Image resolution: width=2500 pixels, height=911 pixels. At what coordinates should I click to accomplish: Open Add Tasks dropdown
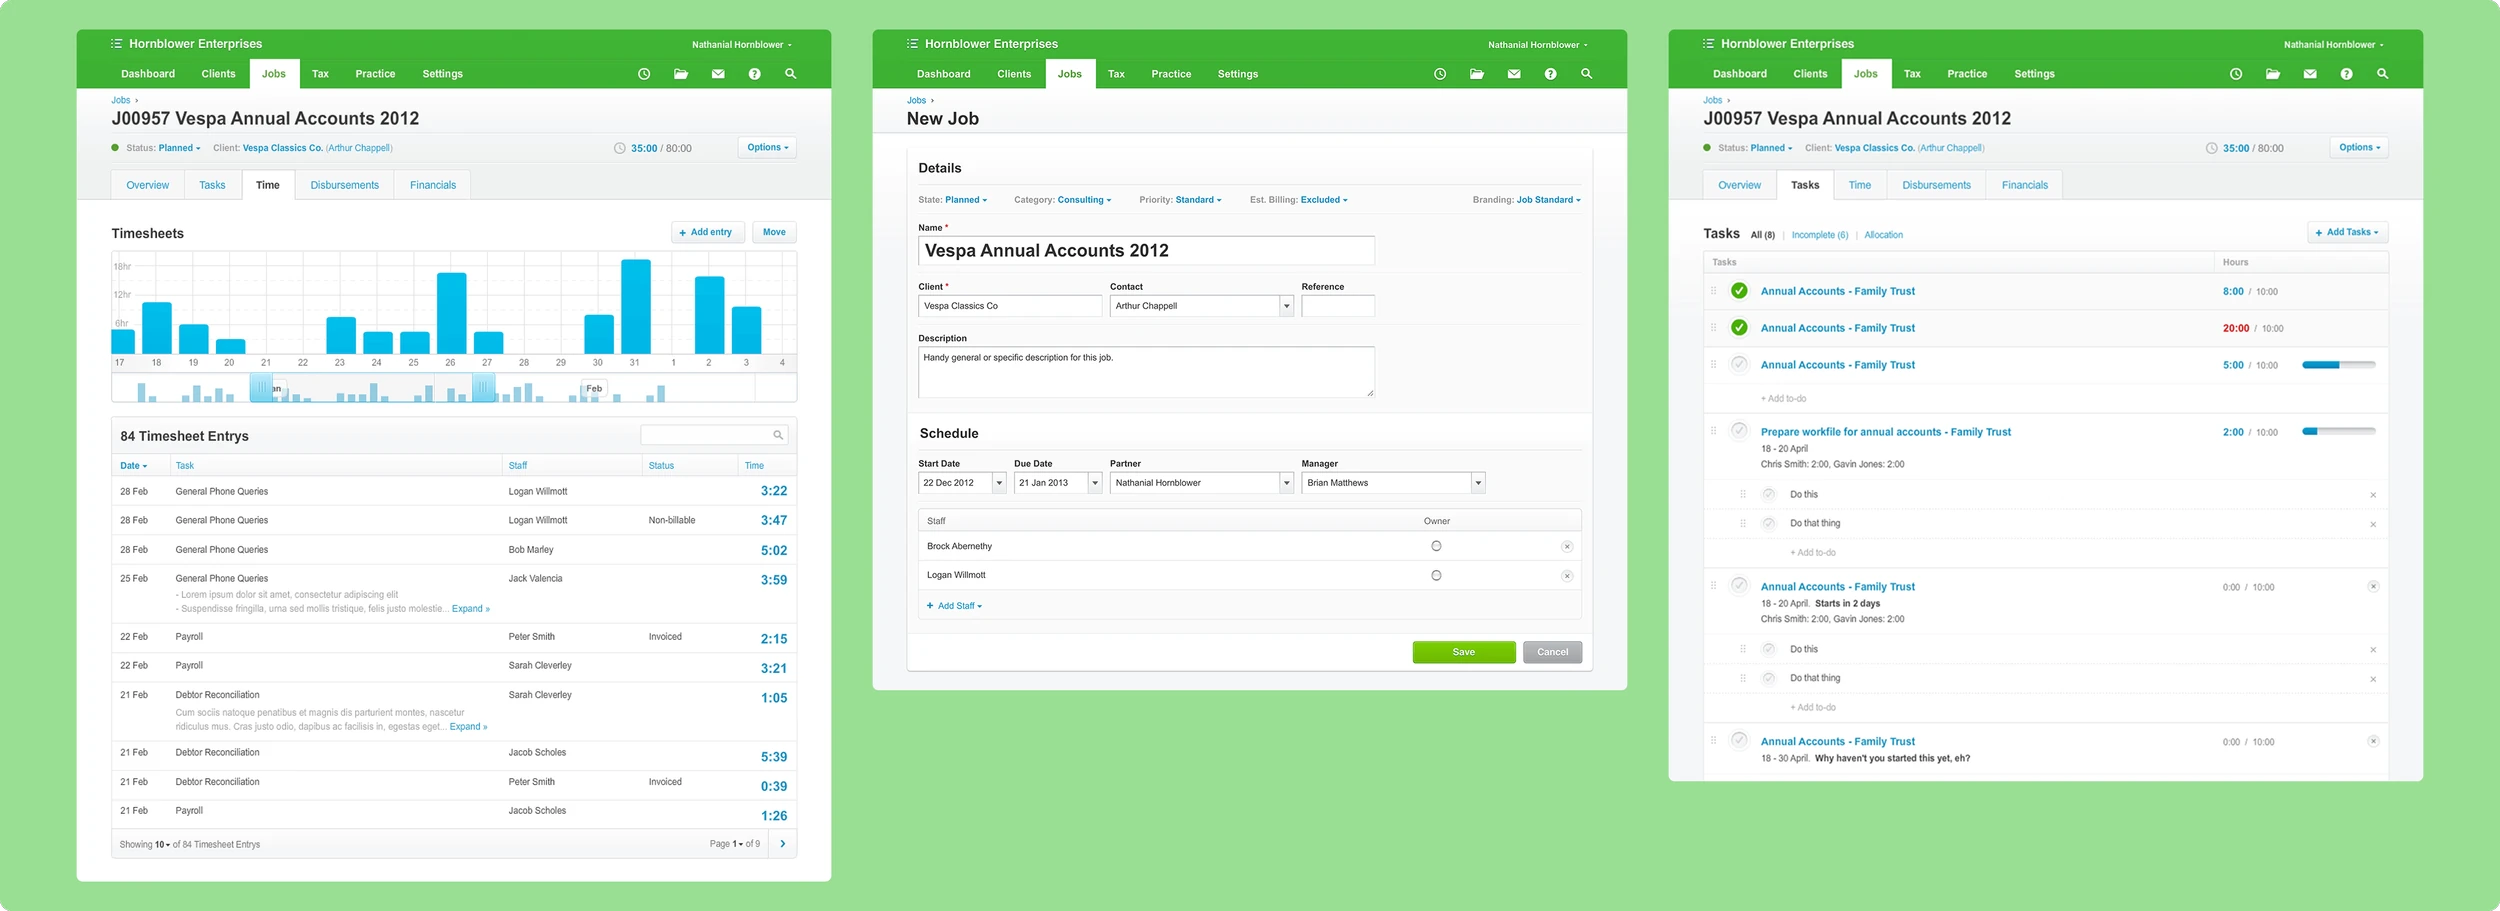(2348, 232)
